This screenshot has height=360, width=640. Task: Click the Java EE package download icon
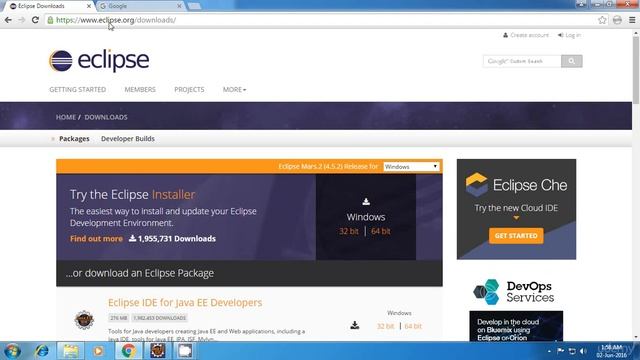click(x=355, y=325)
